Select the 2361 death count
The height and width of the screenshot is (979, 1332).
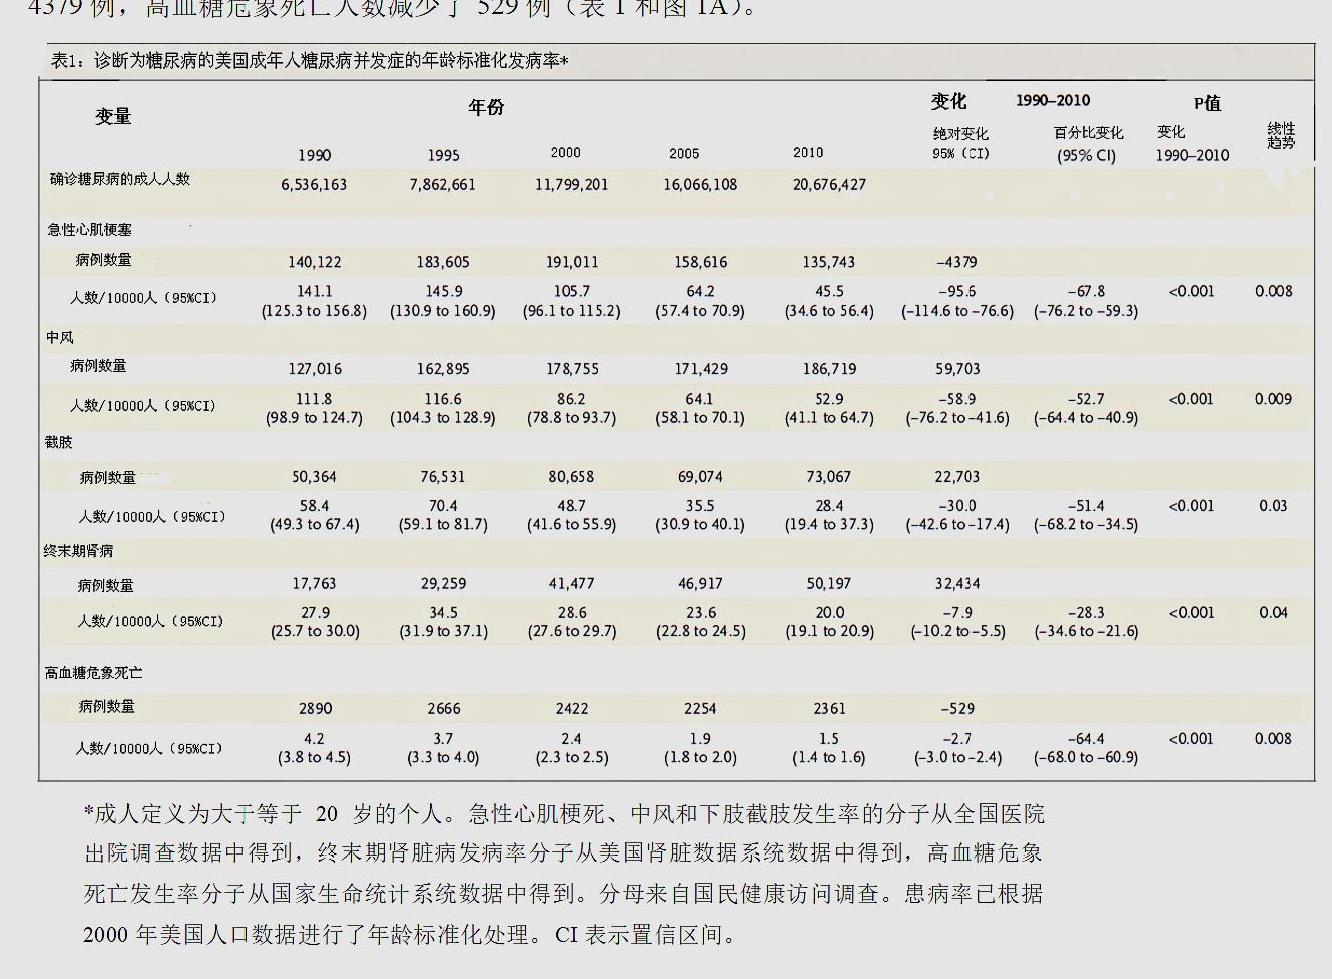click(x=829, y=708)
